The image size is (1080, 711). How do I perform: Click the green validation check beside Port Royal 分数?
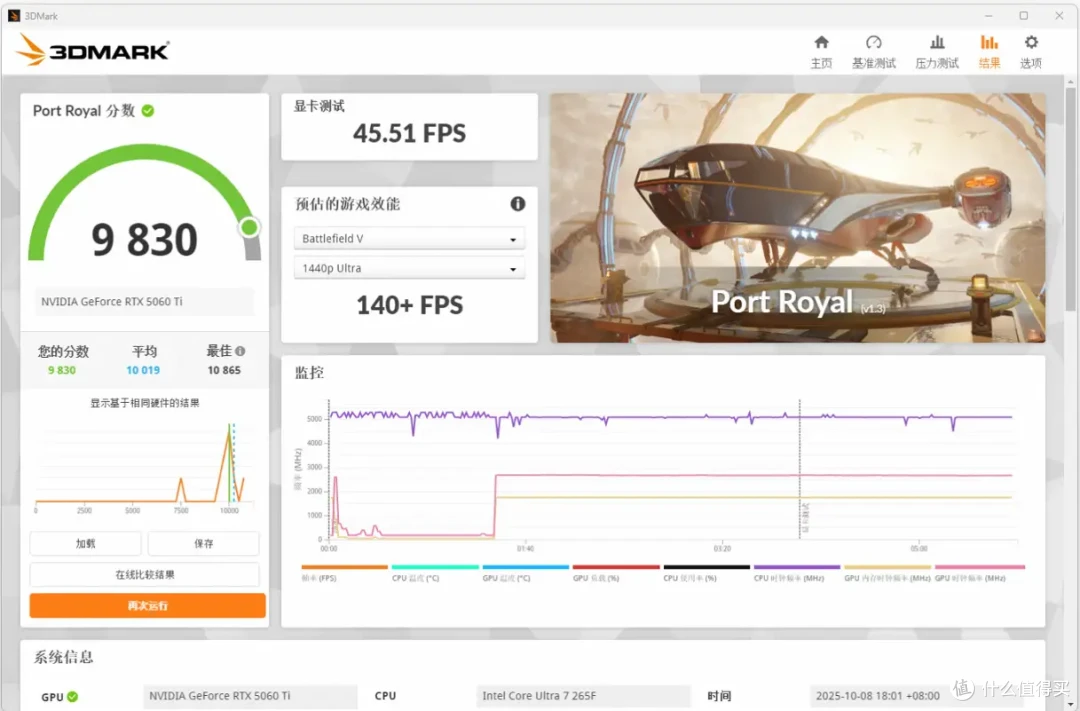click(x=148, y=111)
